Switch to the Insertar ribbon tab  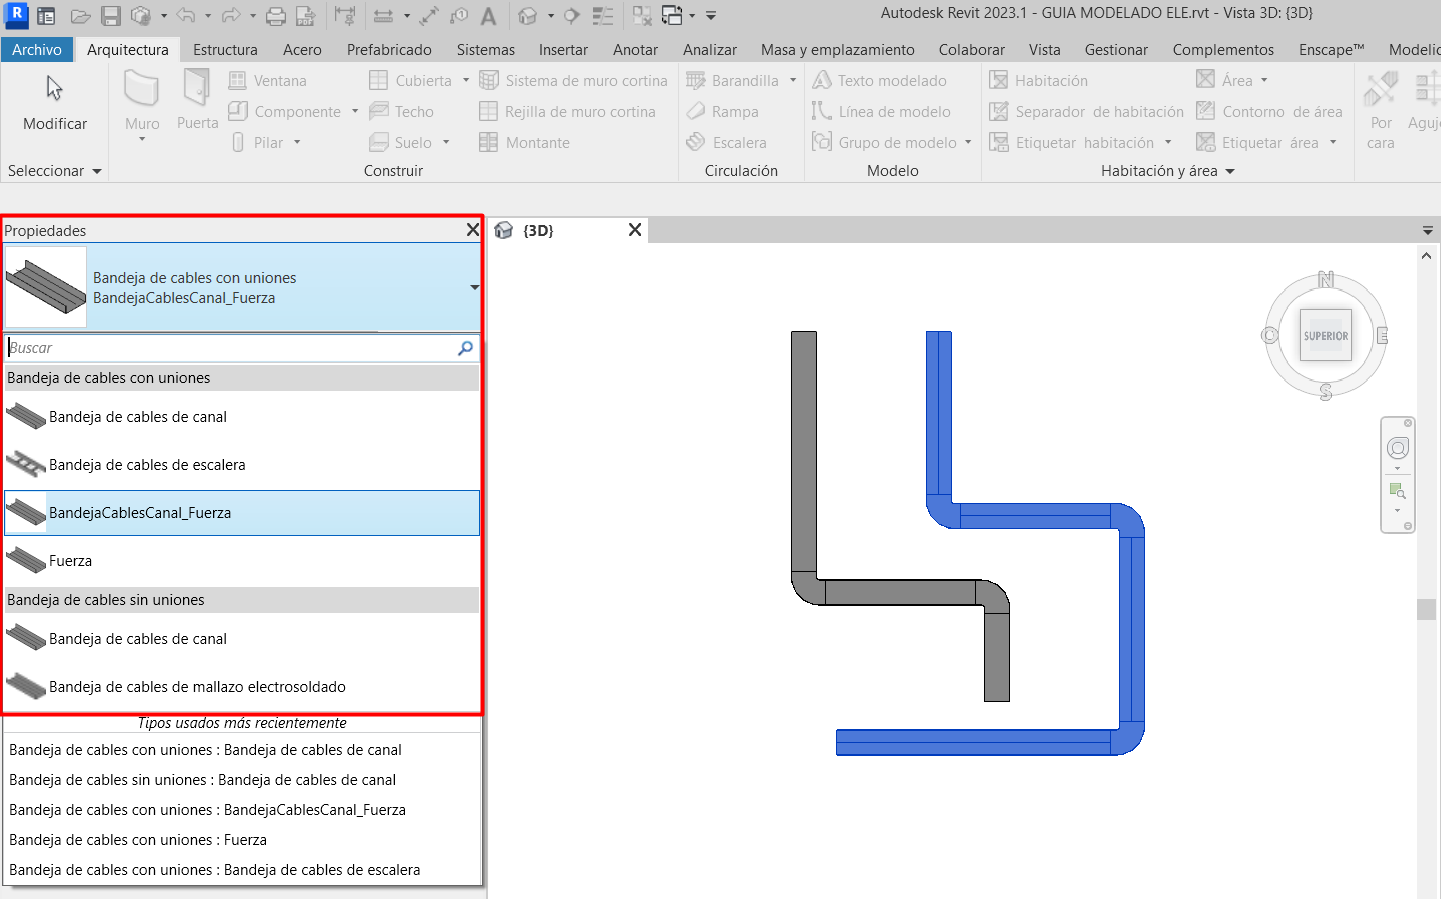pyautogui.click(x=563, y=49)
